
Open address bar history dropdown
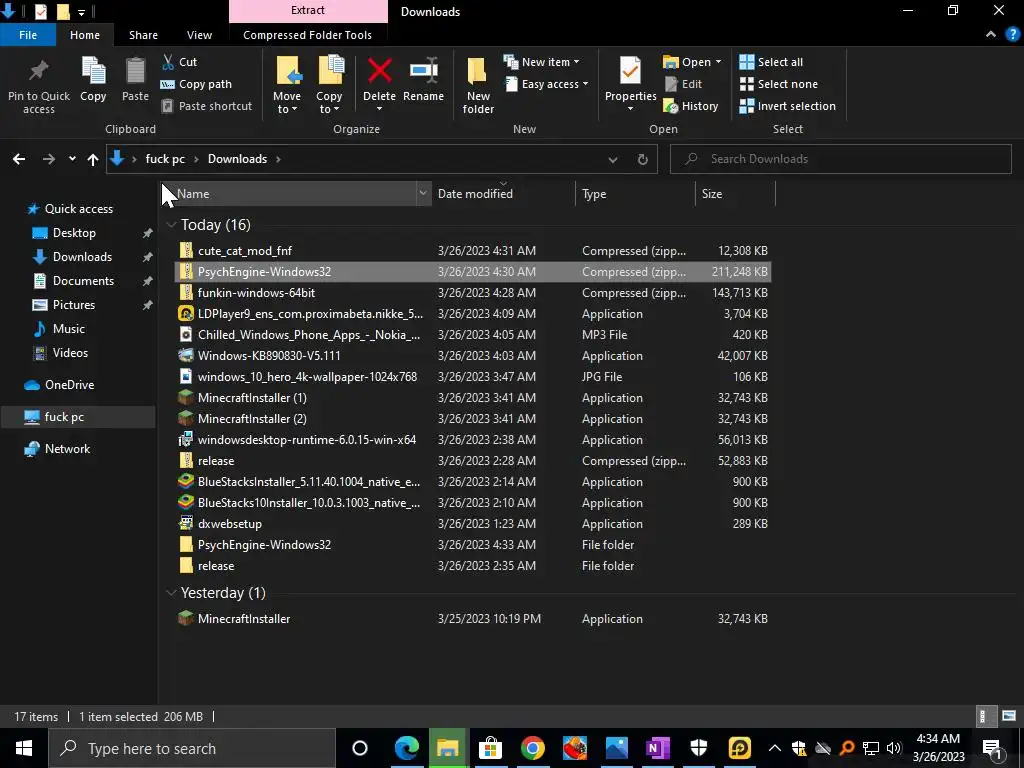click(613, 159)
